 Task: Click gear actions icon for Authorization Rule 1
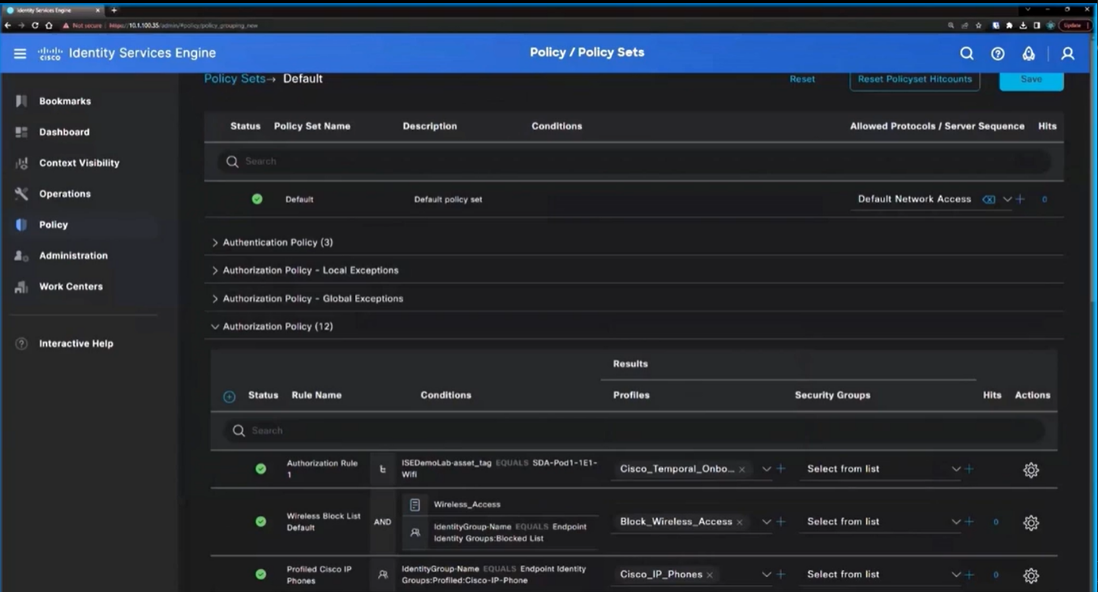coord(1031,470)
